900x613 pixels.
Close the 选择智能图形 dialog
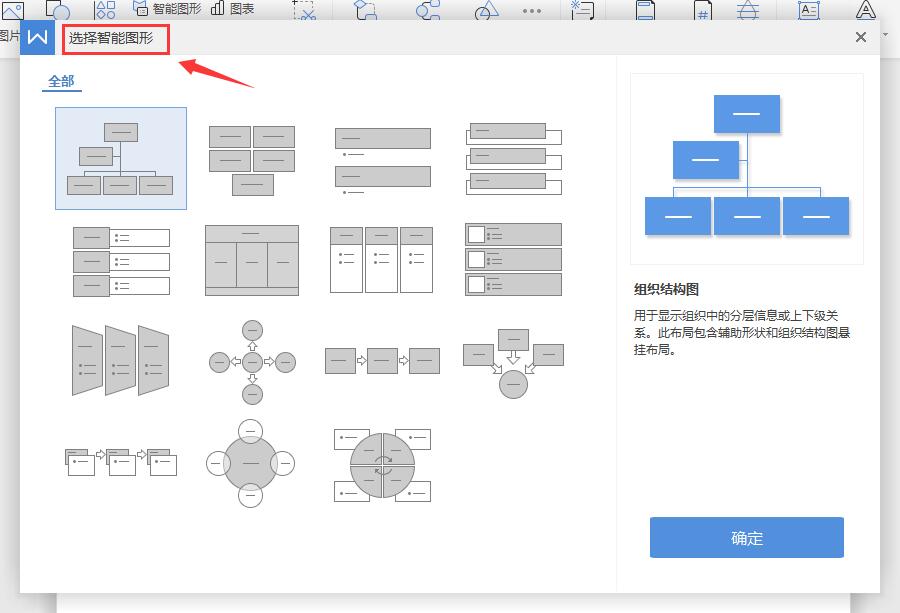point(860,37)
